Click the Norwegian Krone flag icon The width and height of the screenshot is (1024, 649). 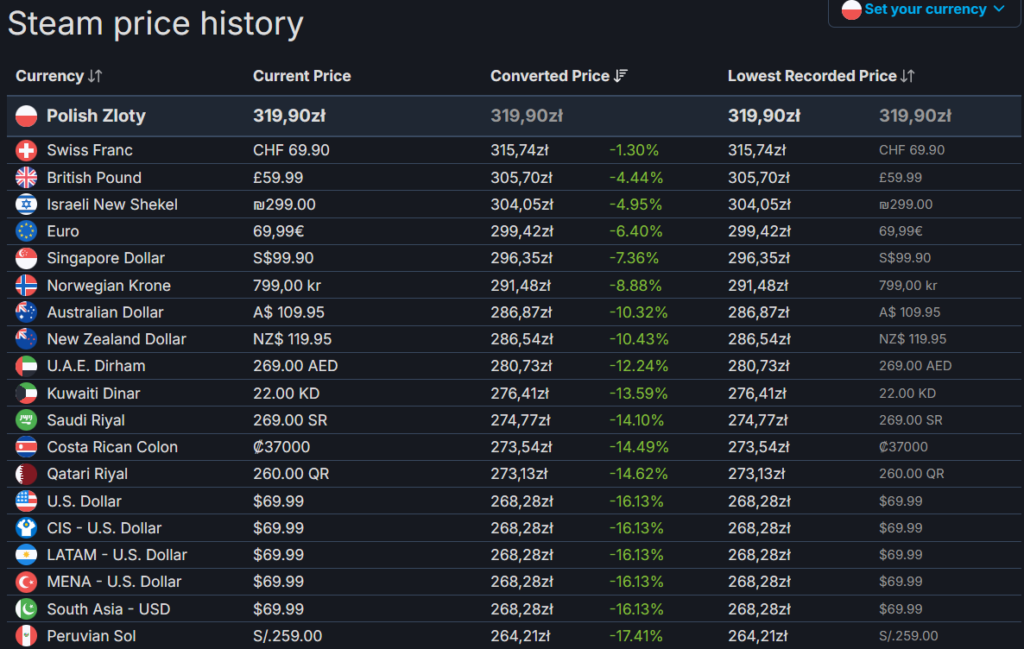(27, 285)
